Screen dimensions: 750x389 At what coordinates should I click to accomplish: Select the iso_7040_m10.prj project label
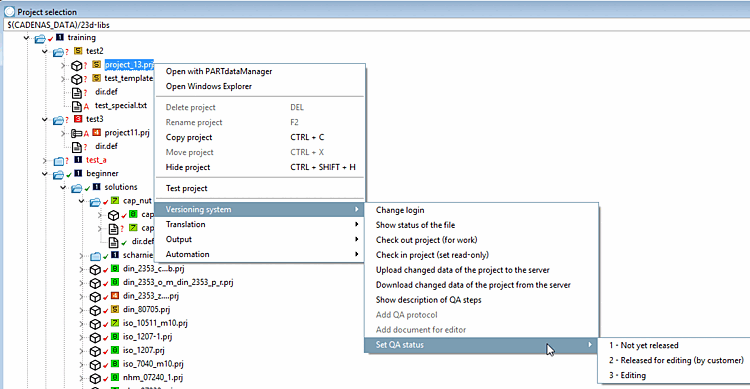(153, 364)
